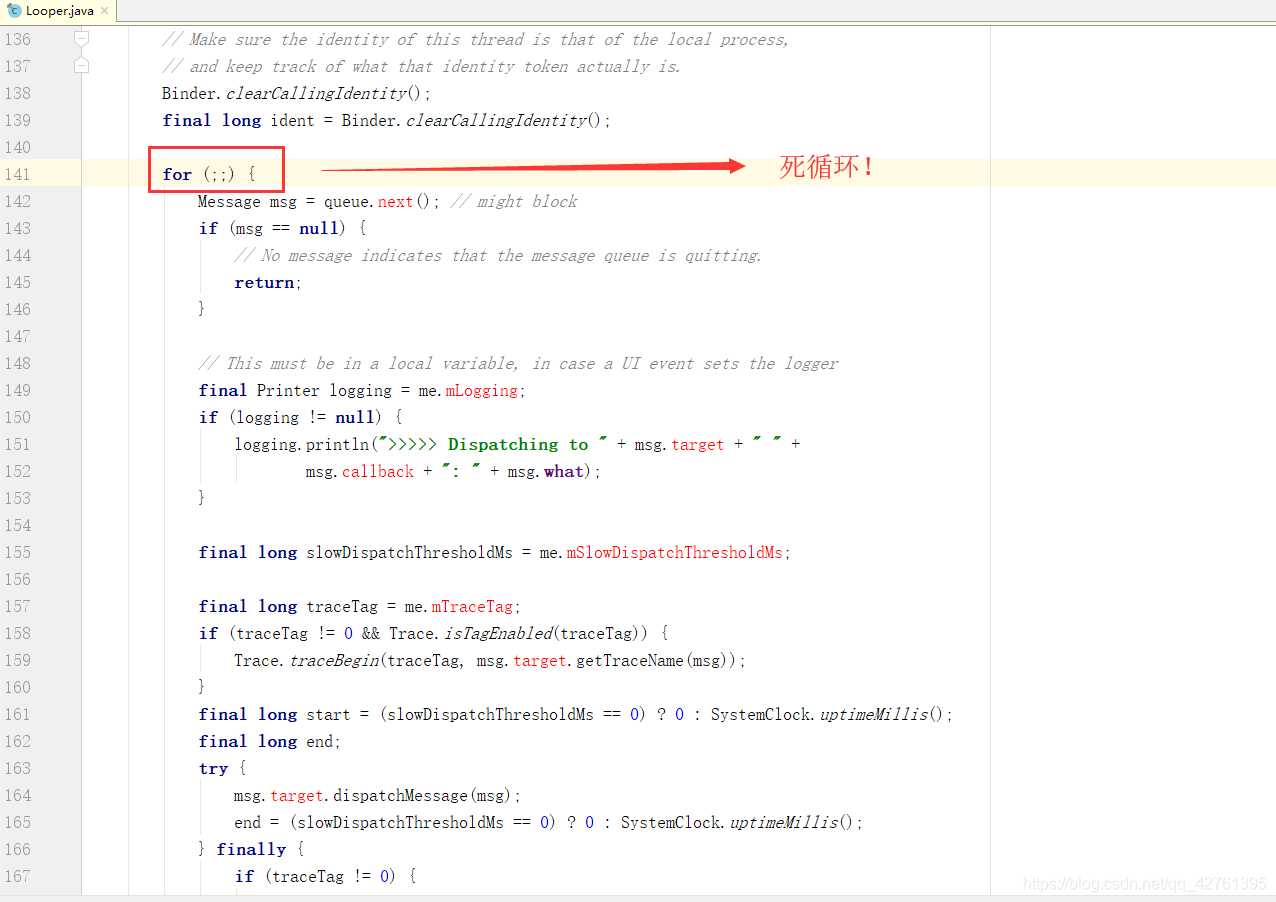Collapse the comment fold marker at line 136

pyautogui.click(x=82, y=39)
